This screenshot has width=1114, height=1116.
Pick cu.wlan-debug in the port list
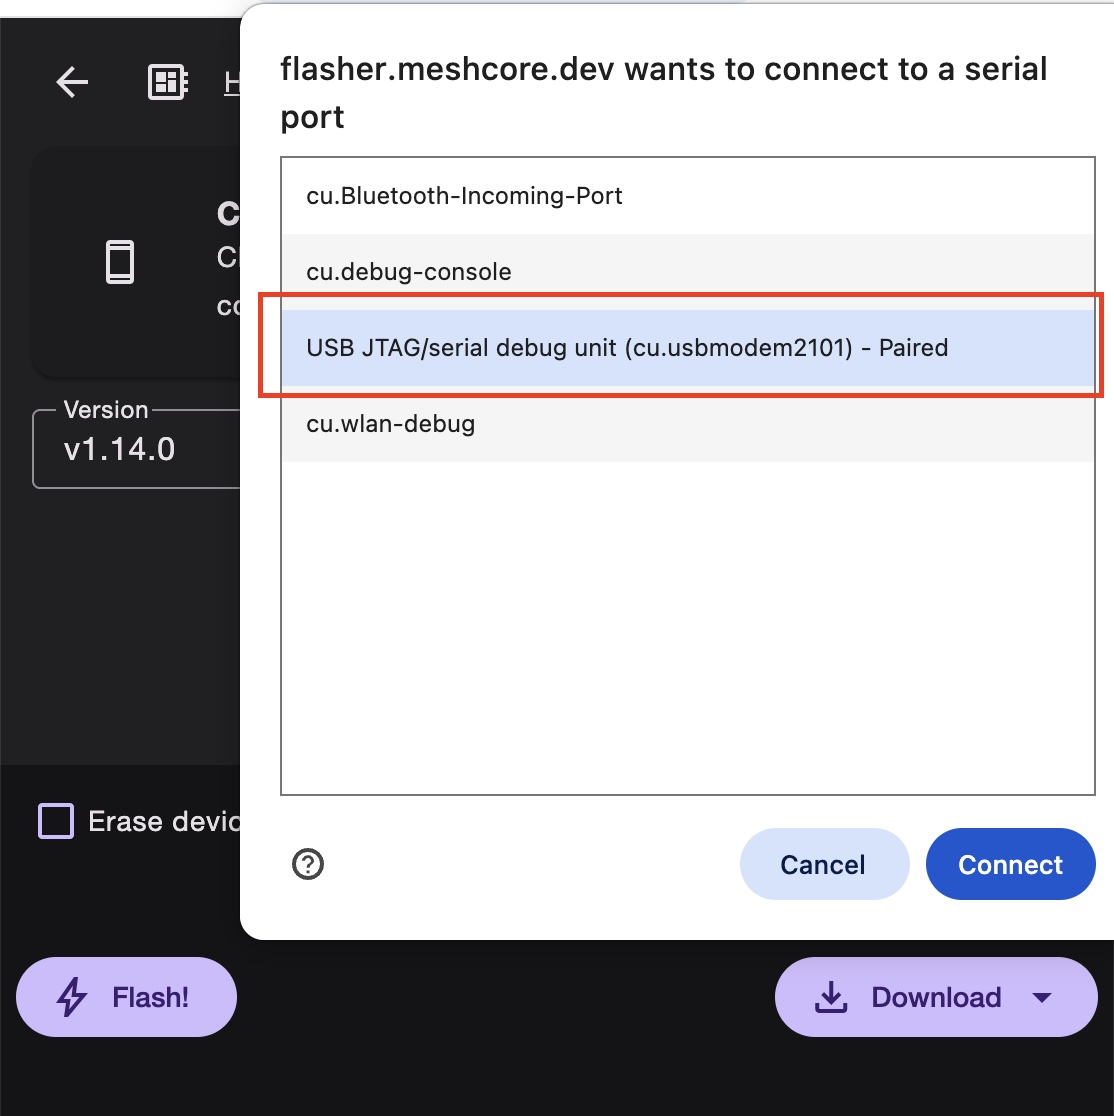pyautogui.click(x=391, y=424)
